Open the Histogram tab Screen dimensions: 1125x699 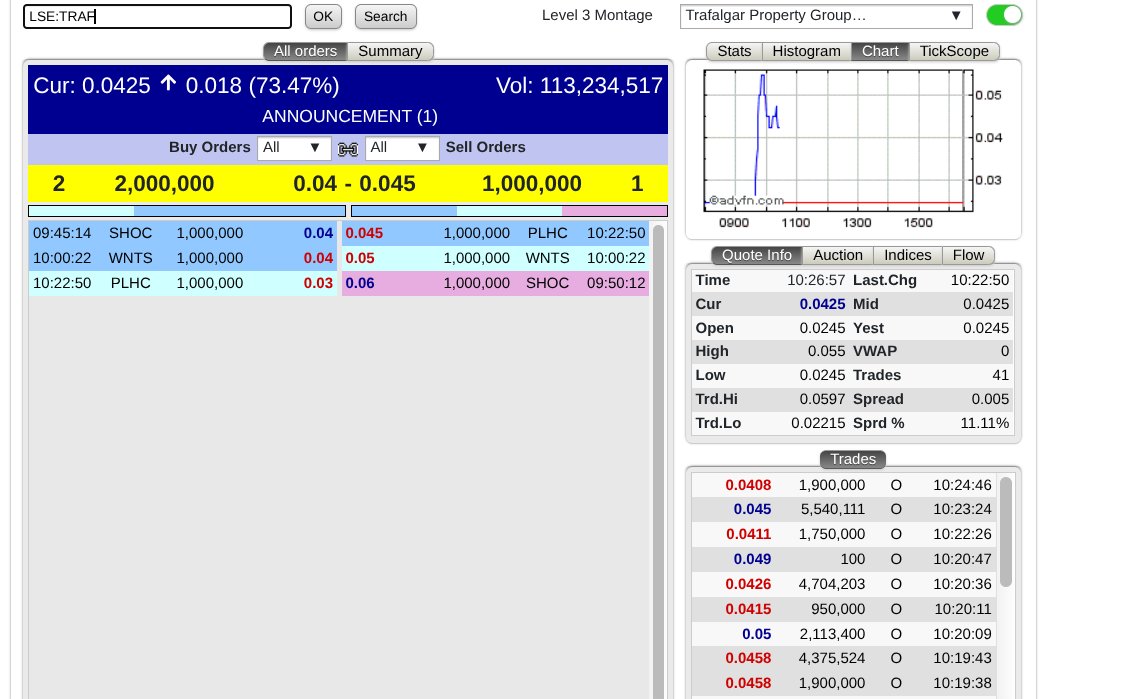point(806,51)
